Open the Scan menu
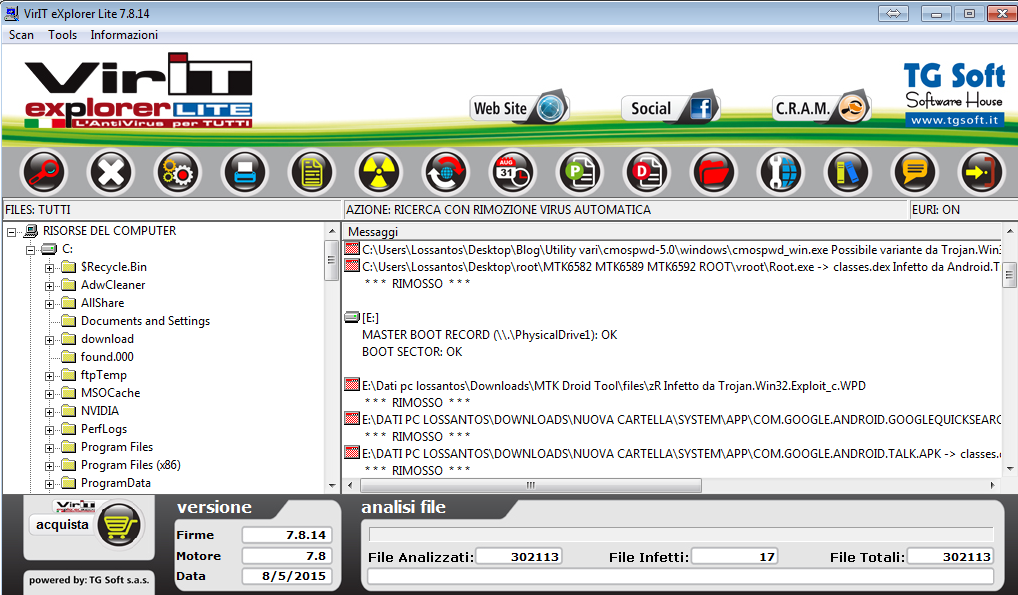 click(x=21, y=35)
